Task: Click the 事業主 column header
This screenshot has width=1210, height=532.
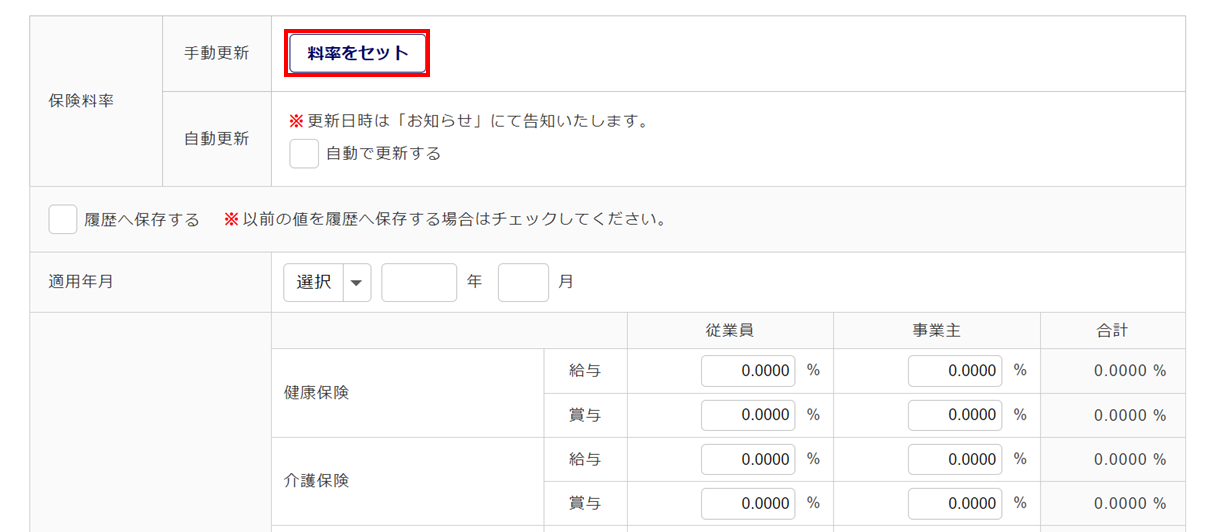Action: pyautogui.click(x=937, y=330)
